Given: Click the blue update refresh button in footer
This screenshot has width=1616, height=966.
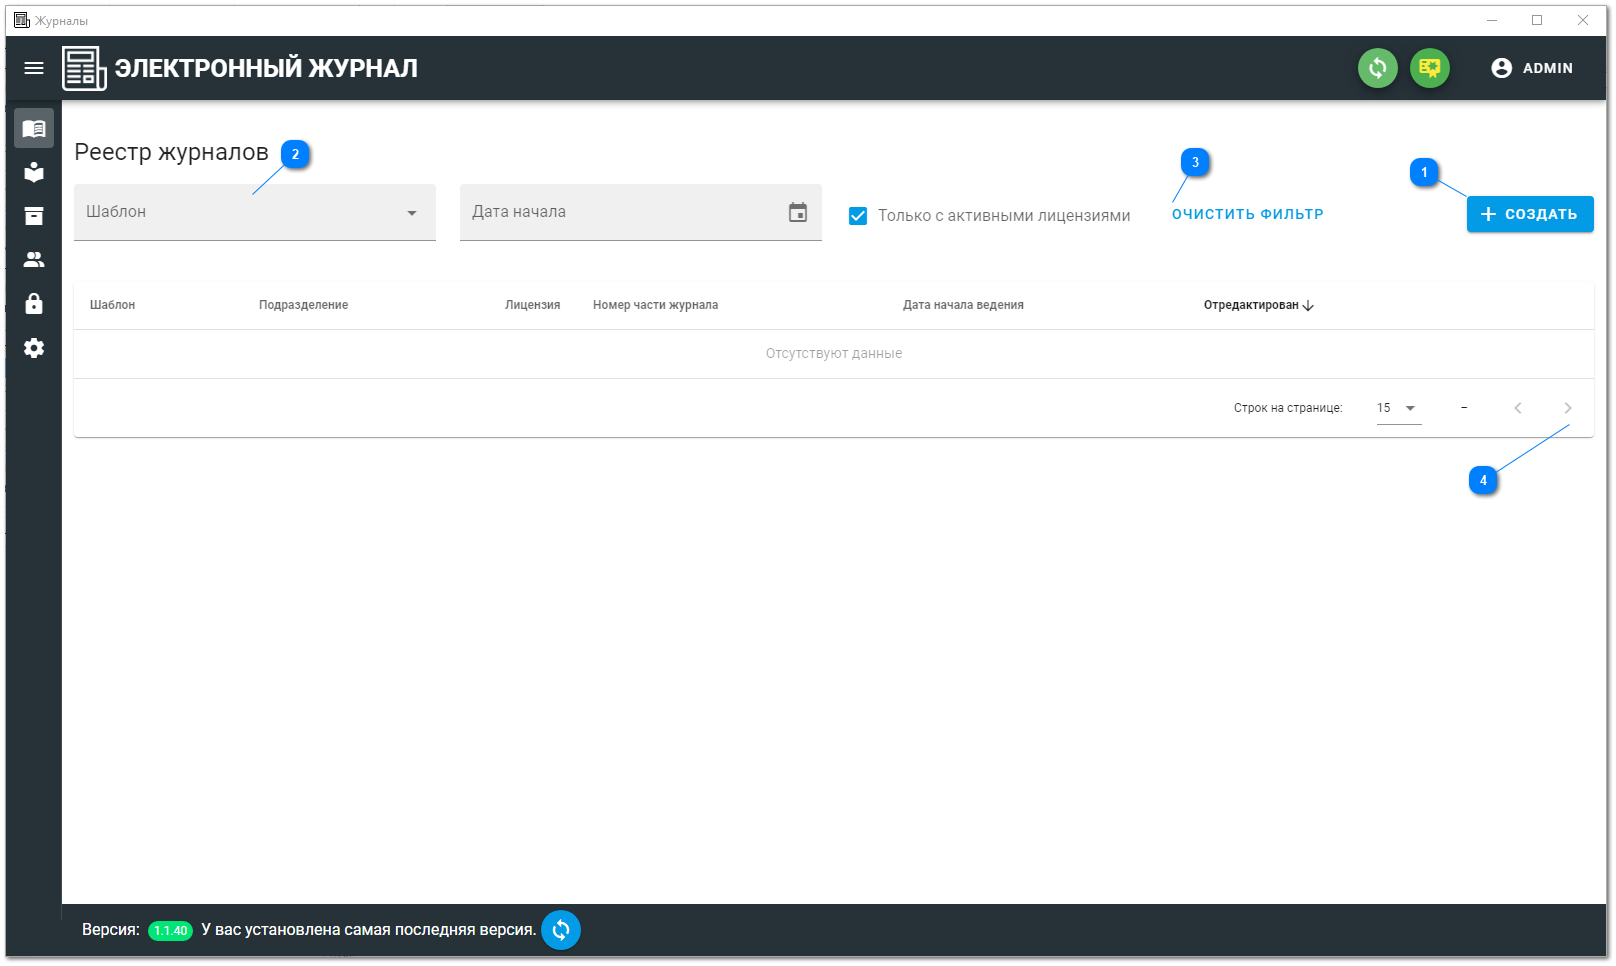Looking at the screenshot, I should tap(561, 930).
